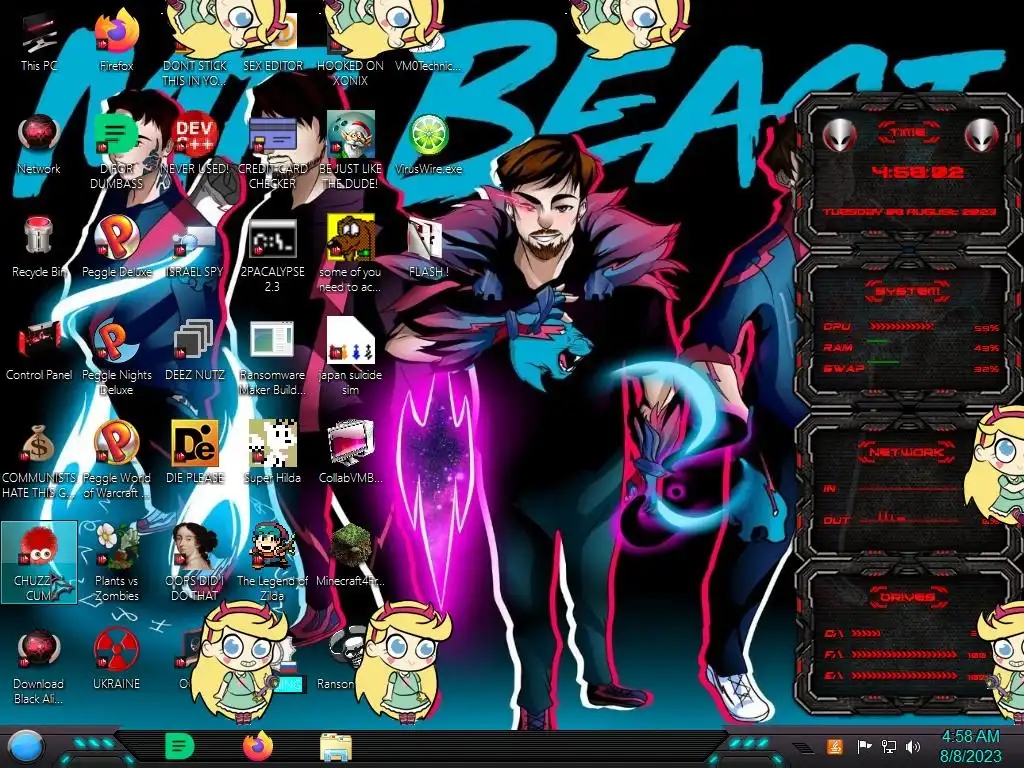Open the This PC desktop icon
Screen dimensions: 1024x768
coord(39,42)
